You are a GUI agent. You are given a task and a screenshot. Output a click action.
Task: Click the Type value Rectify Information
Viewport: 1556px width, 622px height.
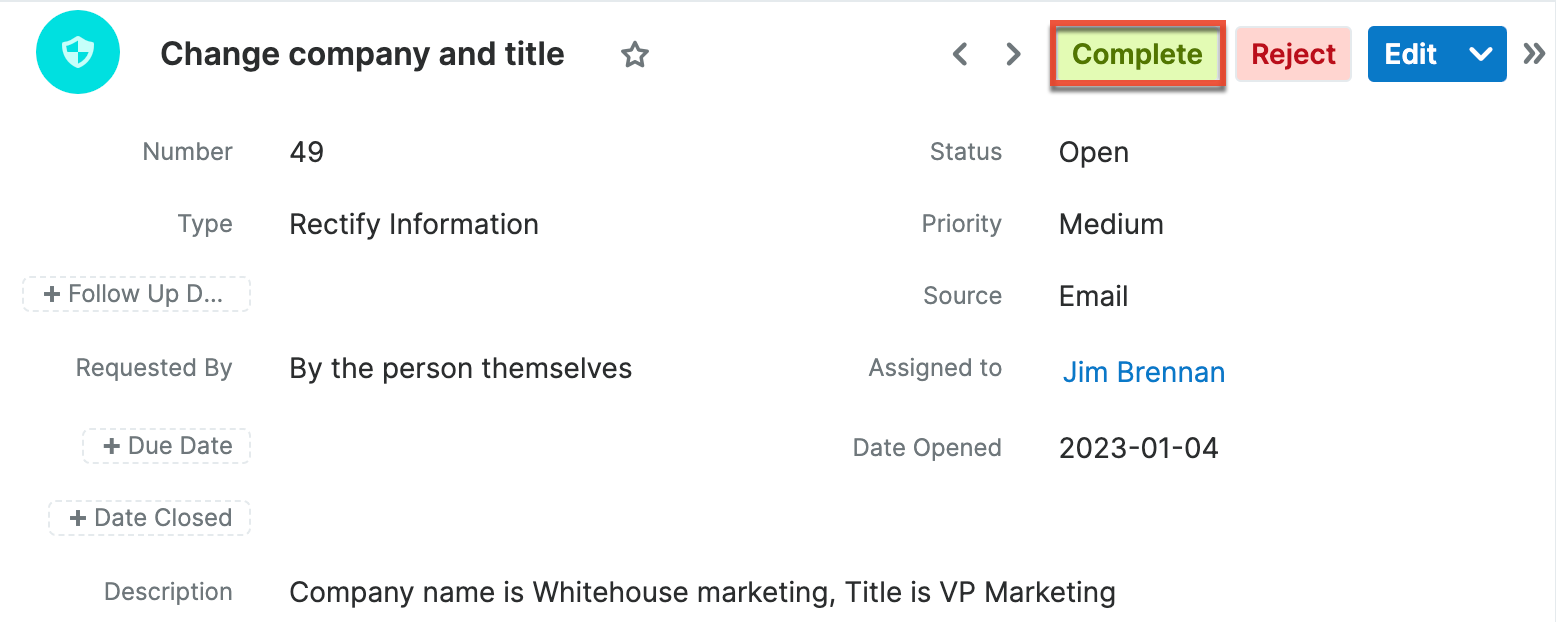coord(414,224)
